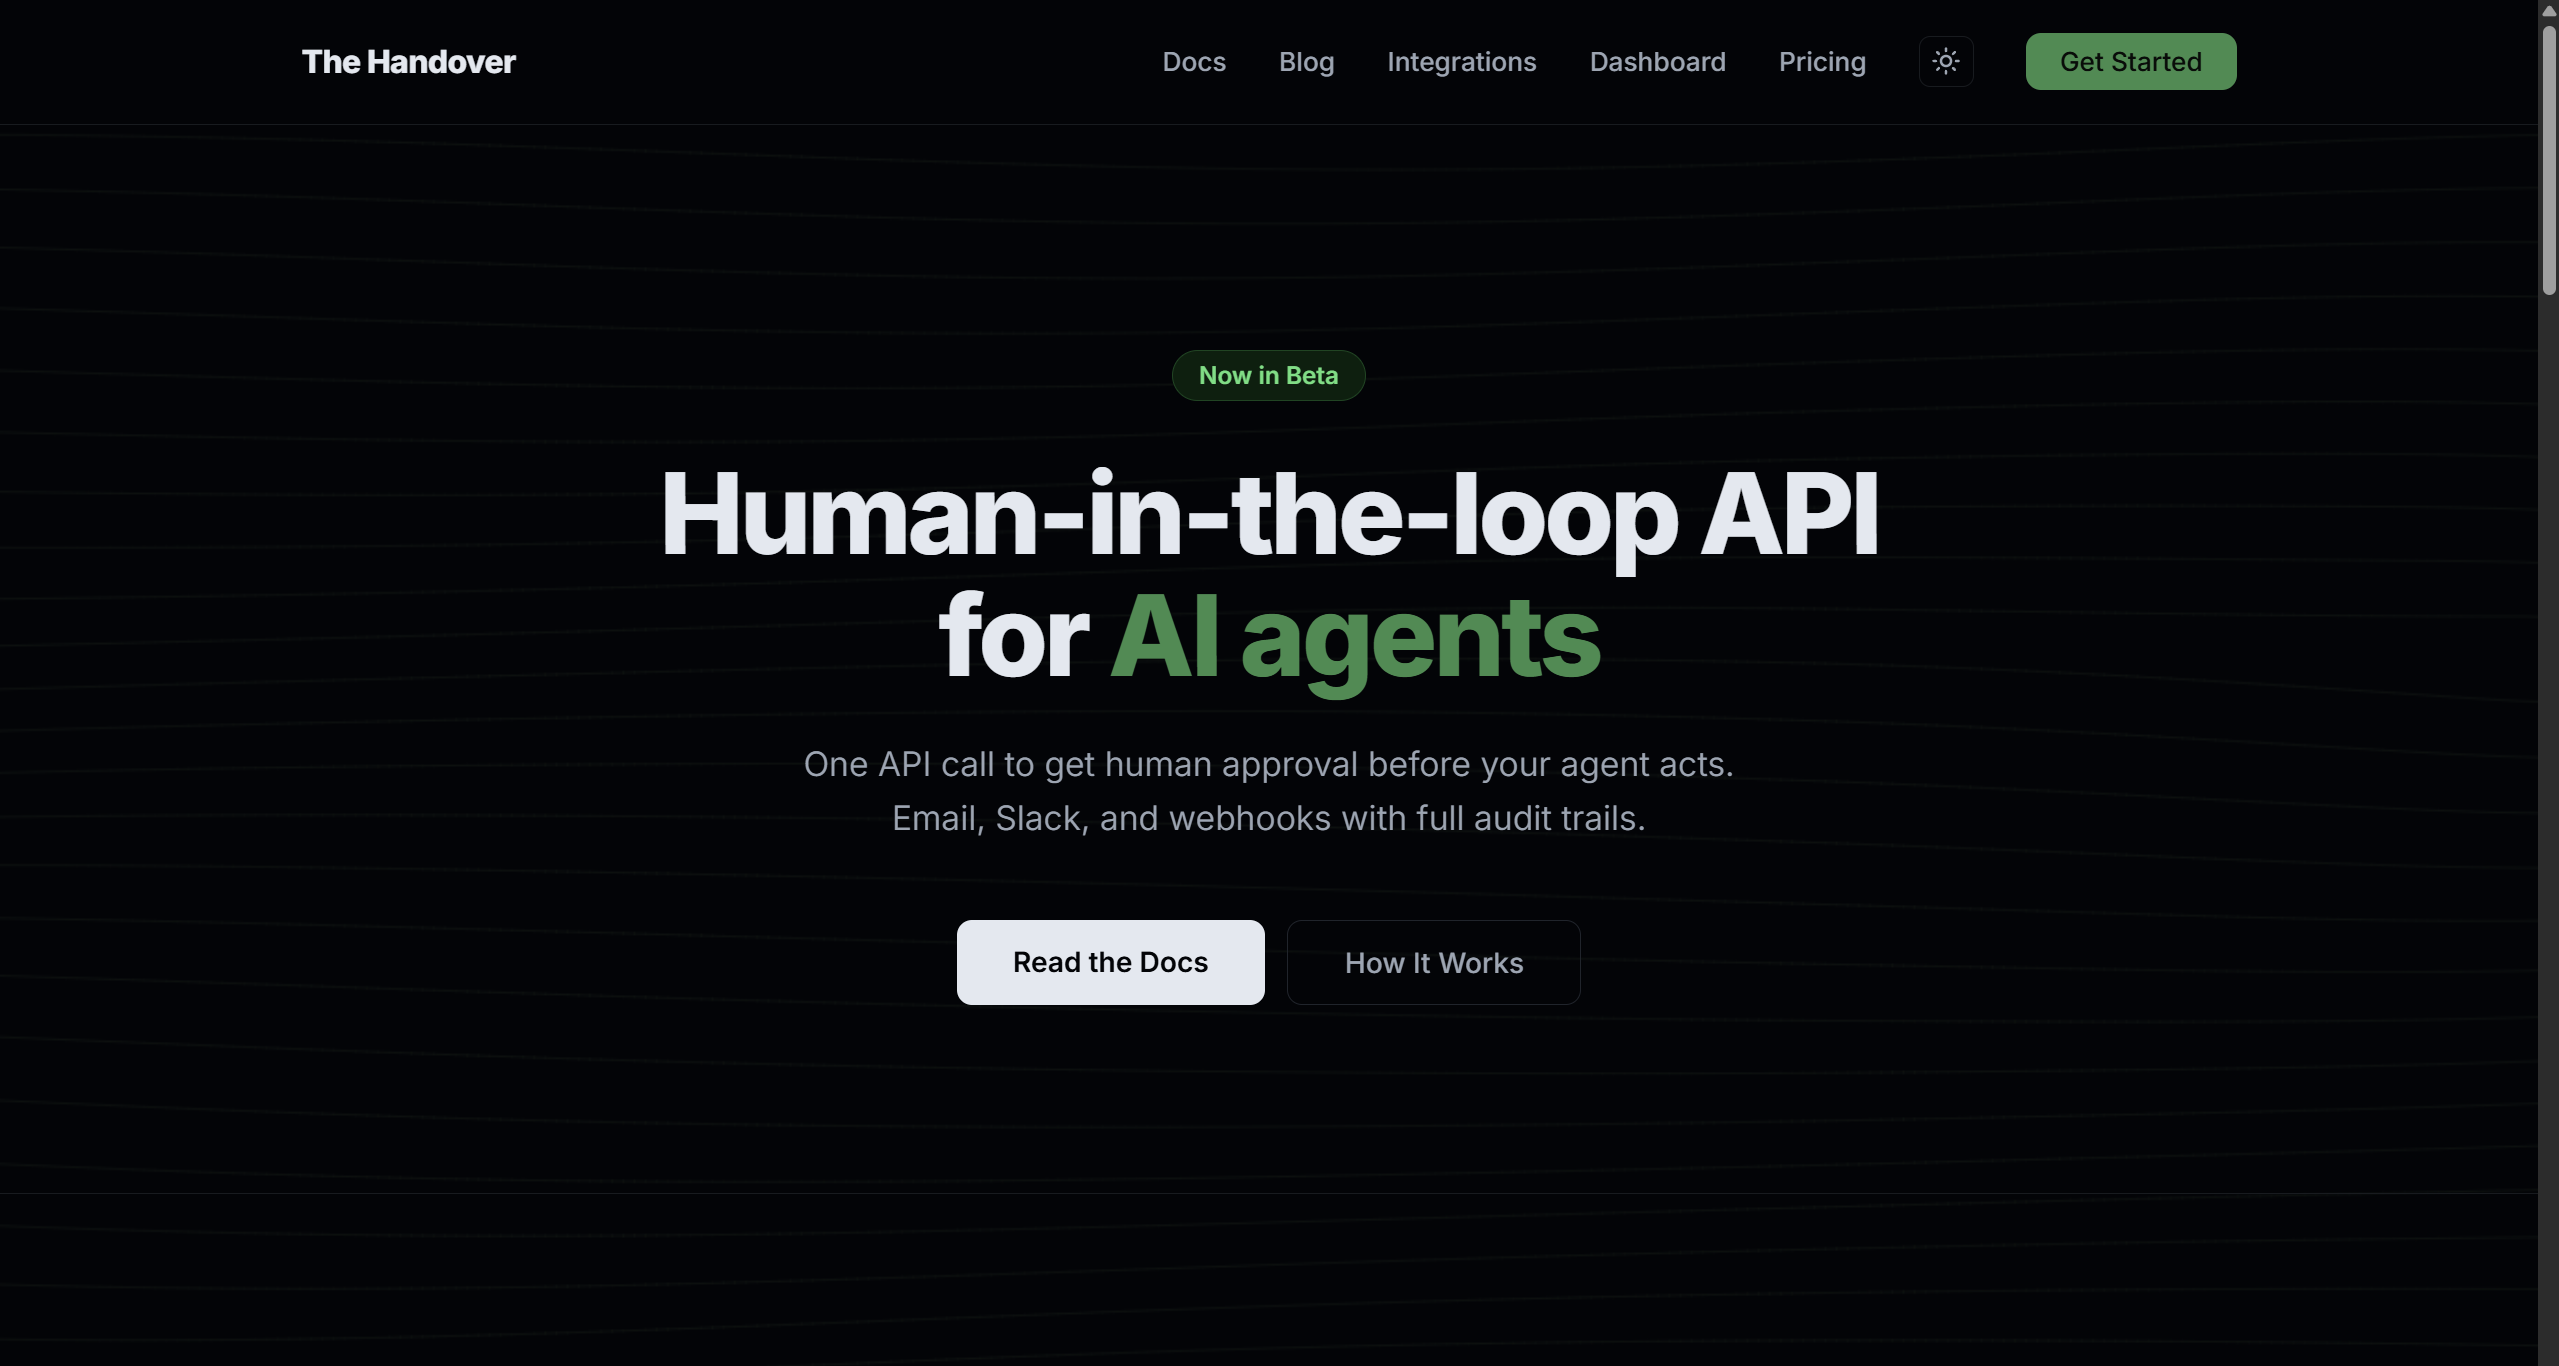Click the word Beta in the badge

[1311, 375]
